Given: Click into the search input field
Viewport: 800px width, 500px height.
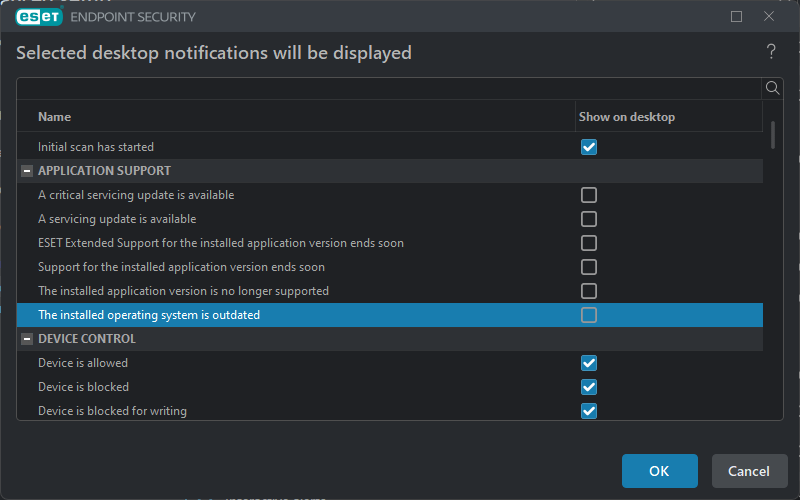Looking at the screenshot, I should pos(390,88).
